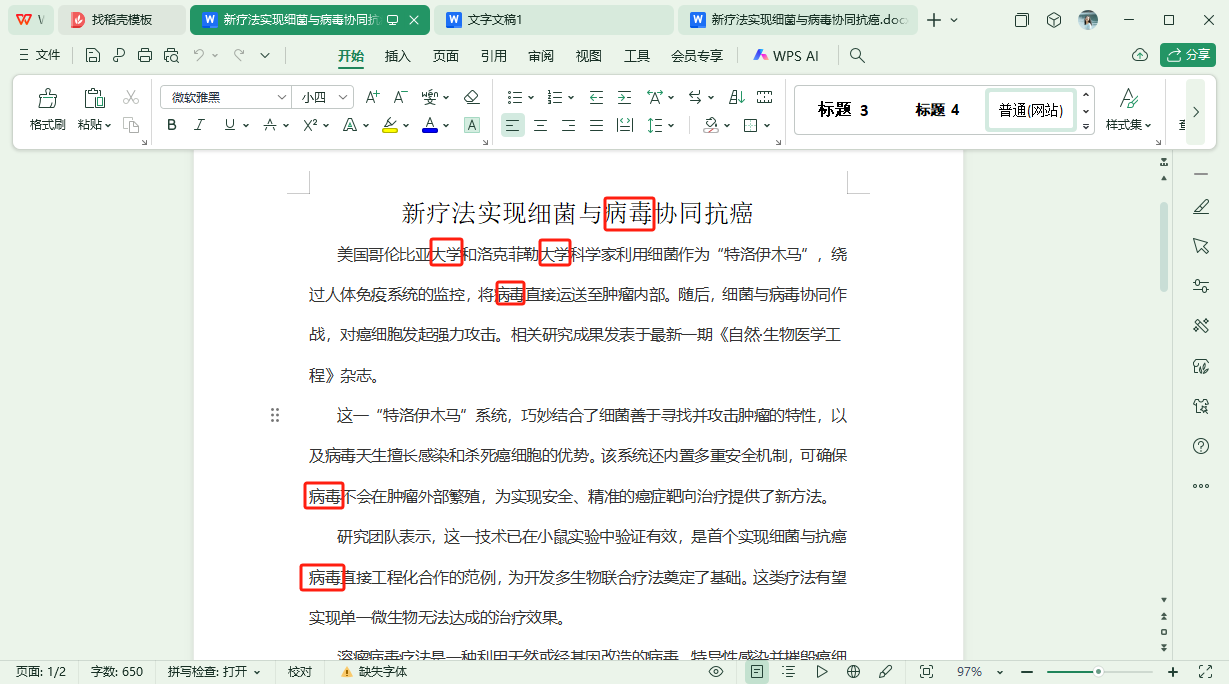The width and height of the screenshot is (1229, 684).
Task: Toggle italic formatting
Action: [197, 125]
